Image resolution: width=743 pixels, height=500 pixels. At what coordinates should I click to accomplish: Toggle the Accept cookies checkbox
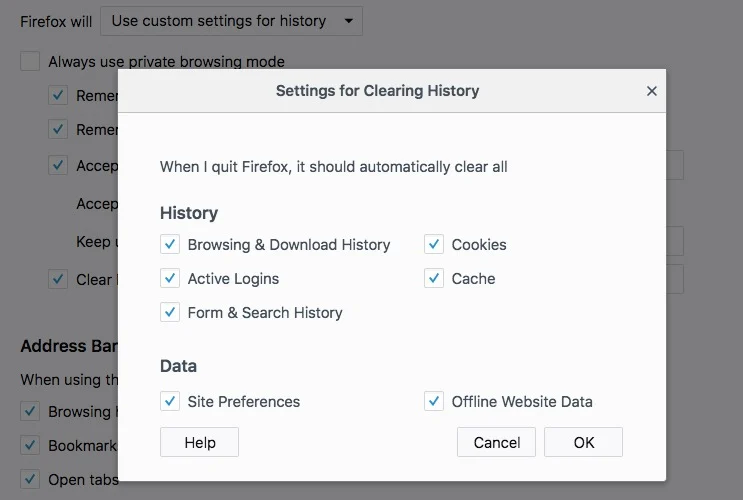coord(59,165)
